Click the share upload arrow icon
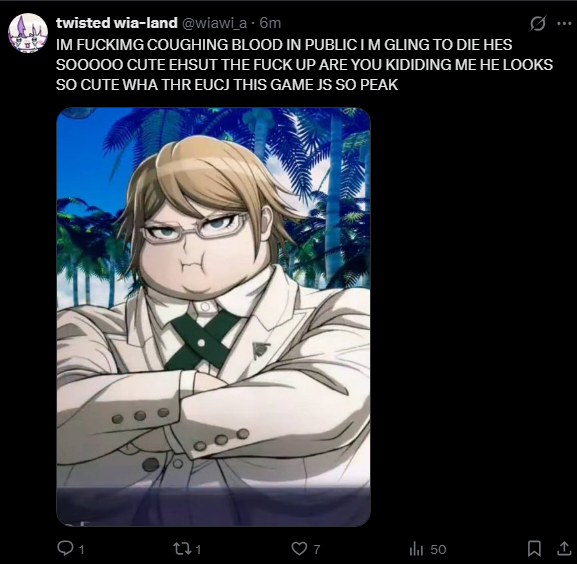 [x=564, y=549]
